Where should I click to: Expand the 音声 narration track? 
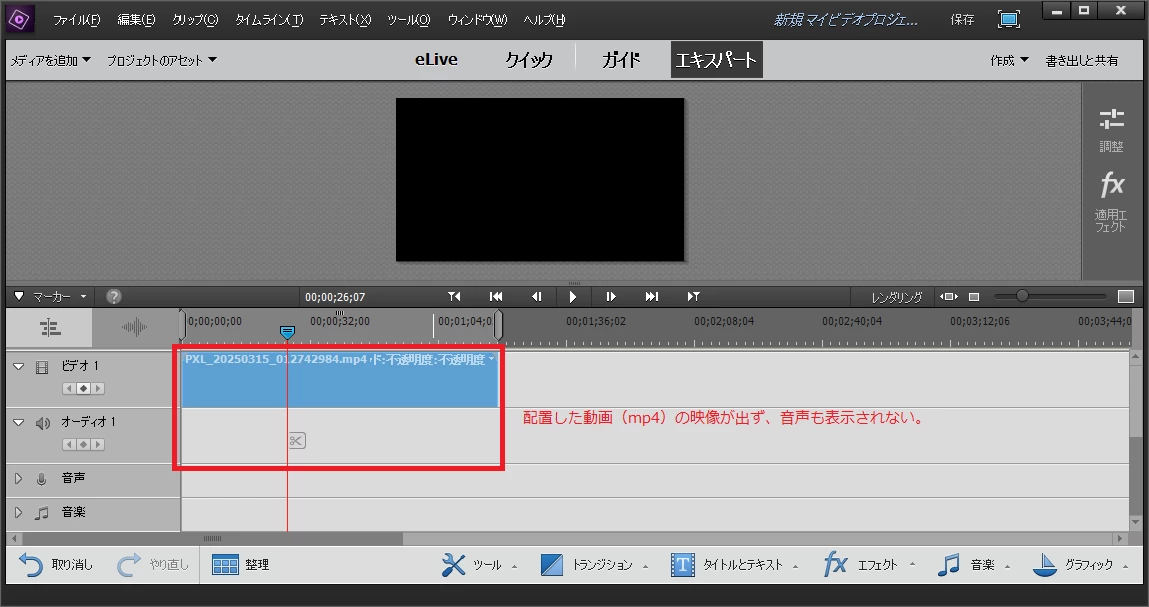click(x=19, y=479)
